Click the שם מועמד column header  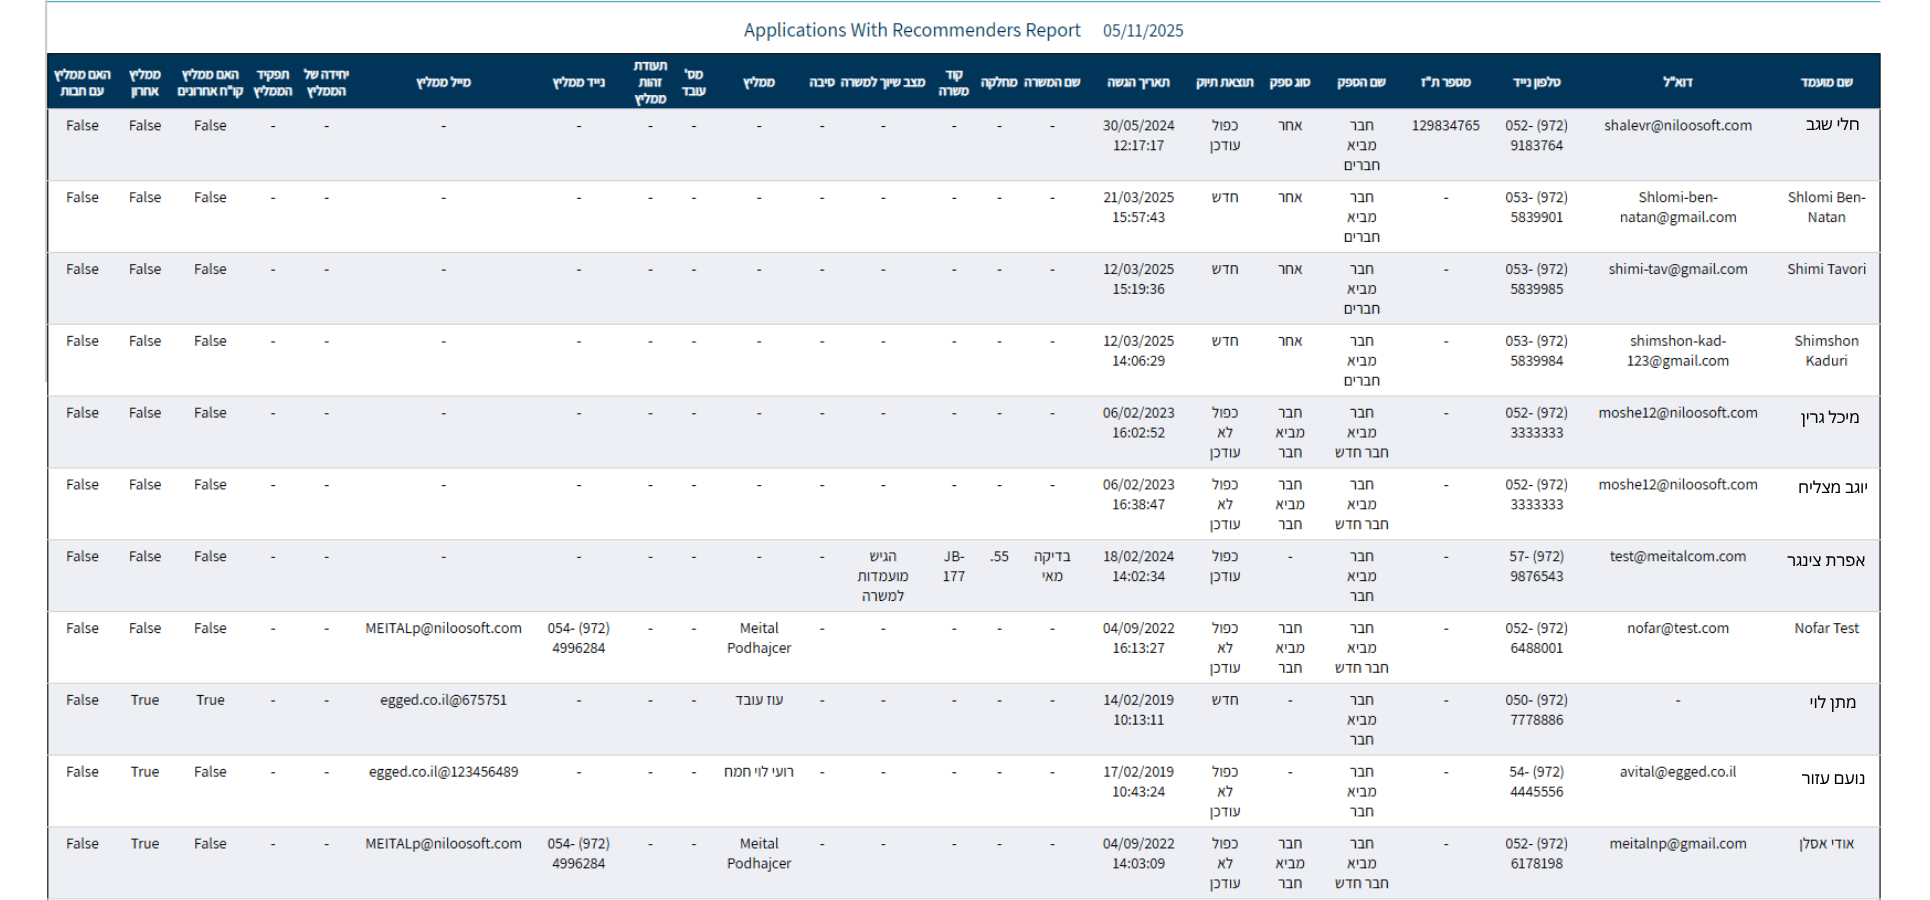click(1825, 82)
